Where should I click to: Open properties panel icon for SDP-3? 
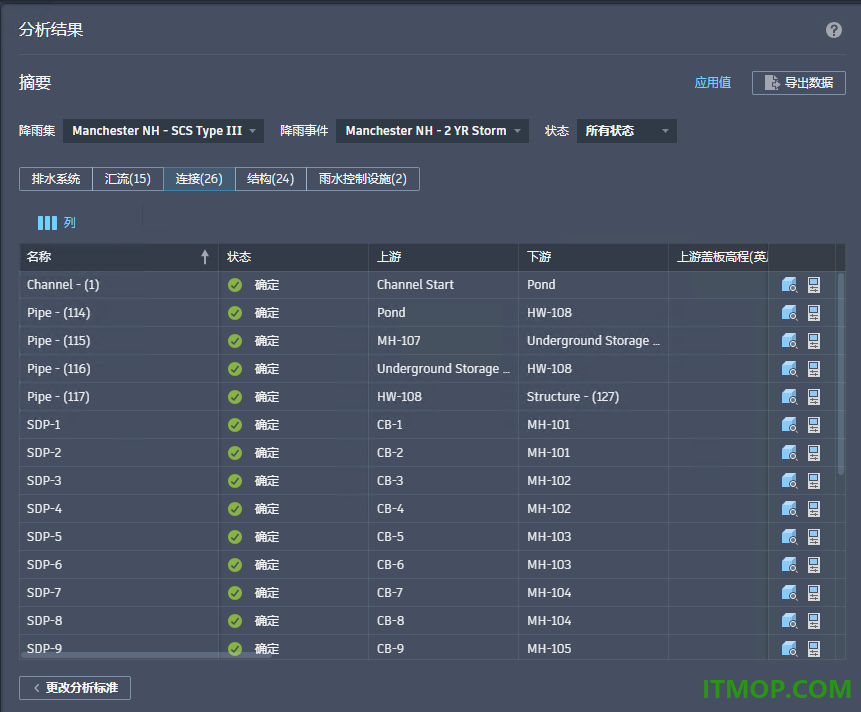814,481
